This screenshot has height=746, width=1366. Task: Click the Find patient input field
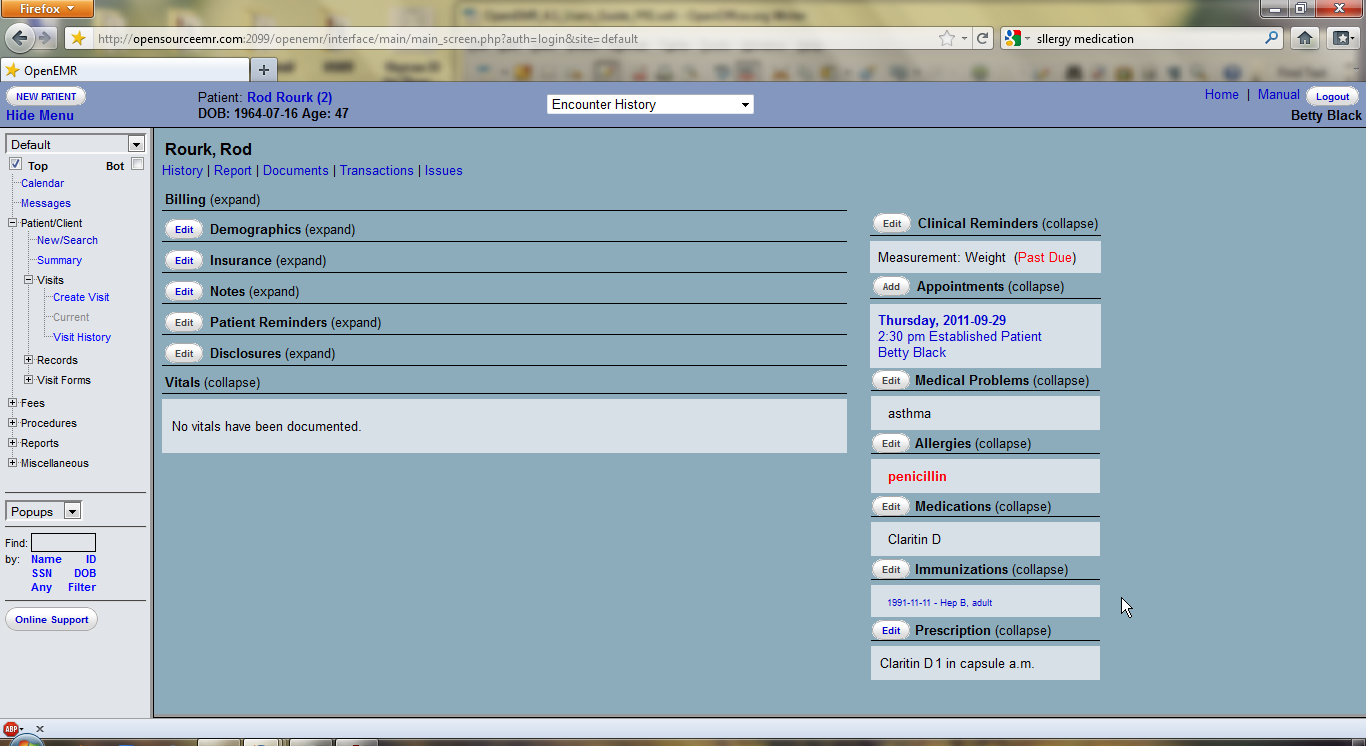tap(63, 543)
